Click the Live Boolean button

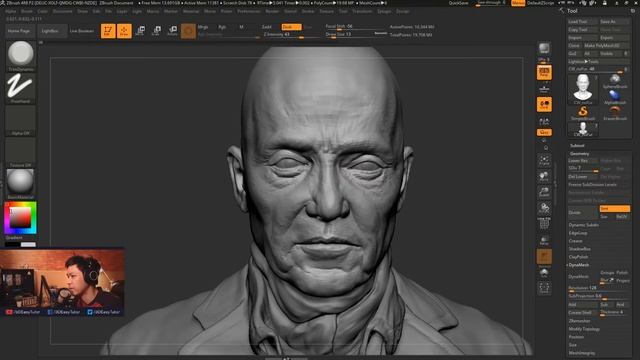click(x=82, y=31)
